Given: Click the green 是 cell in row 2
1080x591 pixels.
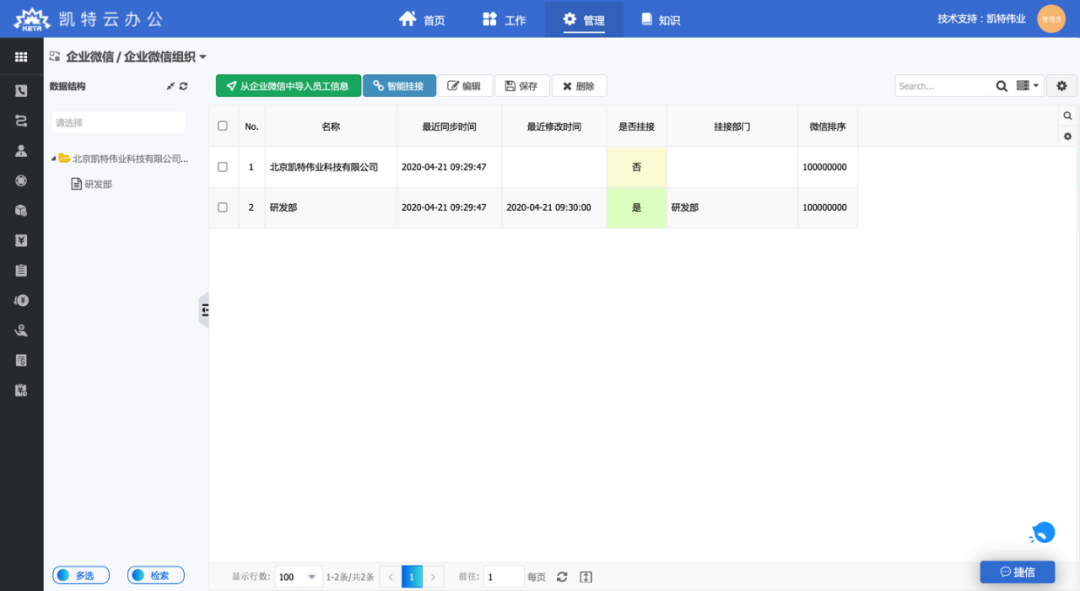Looking at the screenshot, I should click(636, 207).
